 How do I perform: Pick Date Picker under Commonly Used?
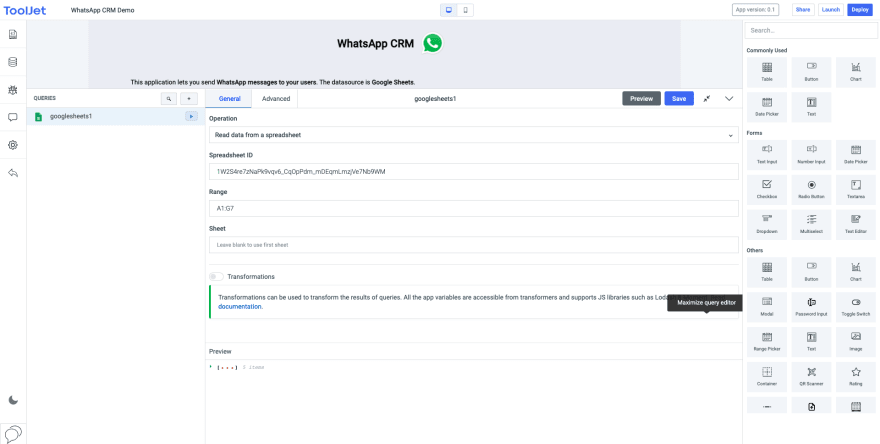767,107
